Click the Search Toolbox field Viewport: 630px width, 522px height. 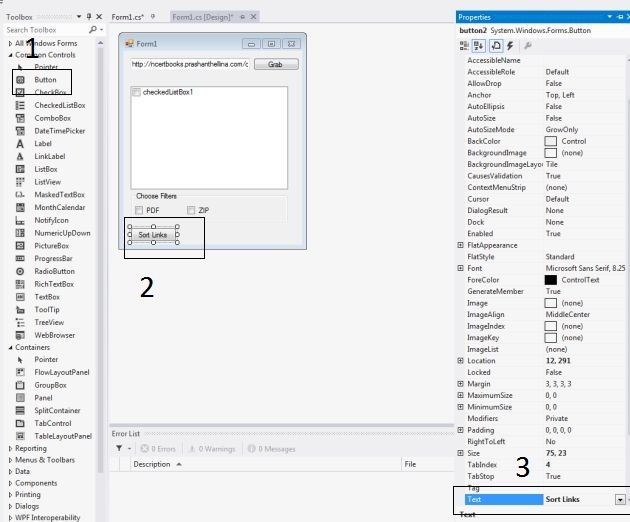point(46,30)
